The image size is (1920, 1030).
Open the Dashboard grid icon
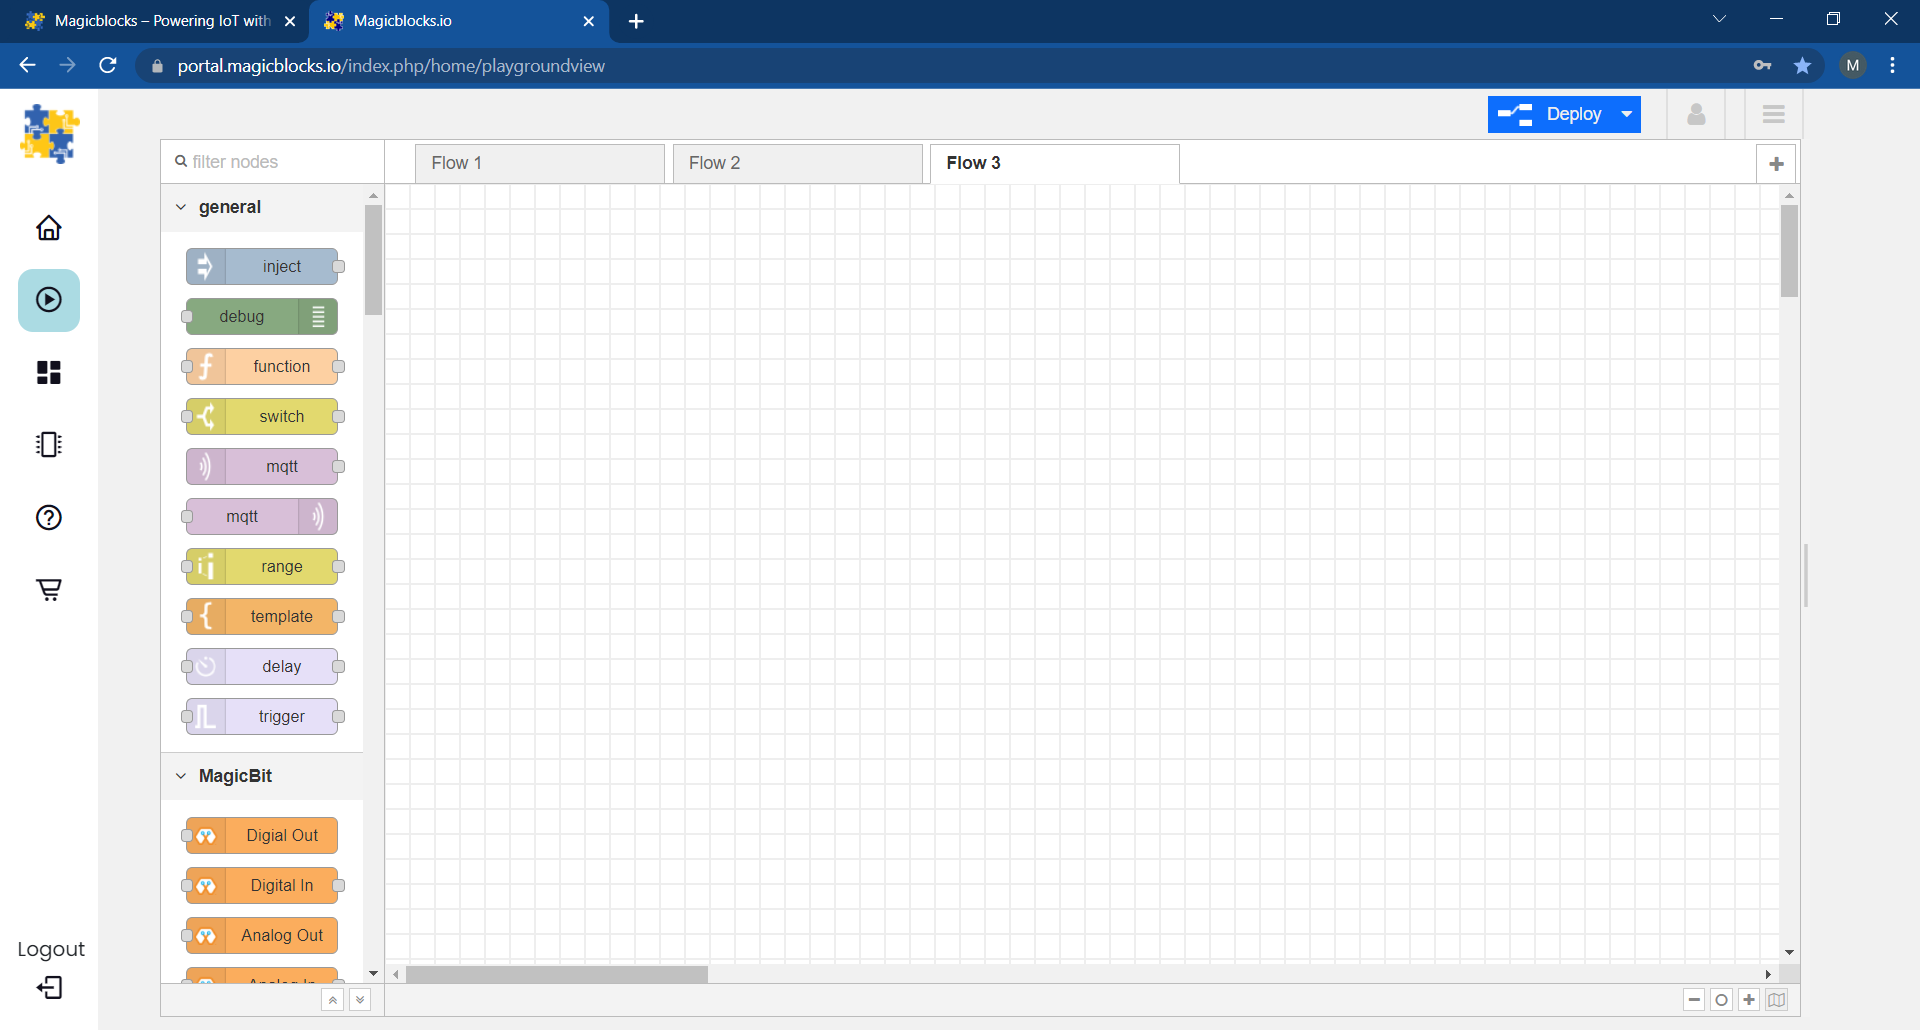(49, 373)
